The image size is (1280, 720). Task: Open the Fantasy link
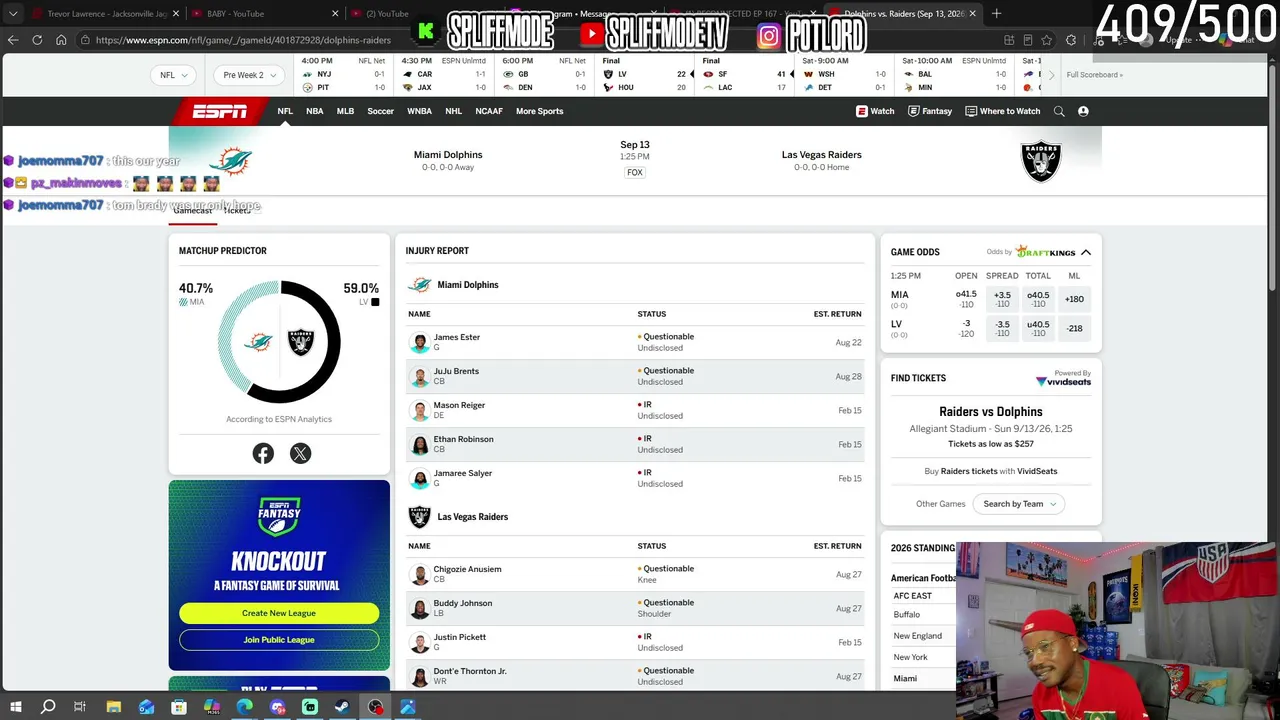930,111
